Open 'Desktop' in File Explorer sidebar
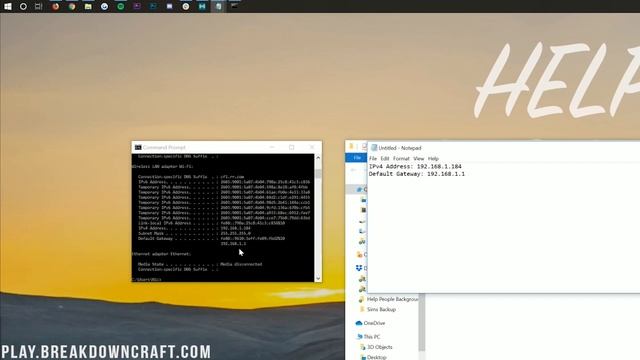This screenshot has width=640, height=360. [x=373, y=357]
